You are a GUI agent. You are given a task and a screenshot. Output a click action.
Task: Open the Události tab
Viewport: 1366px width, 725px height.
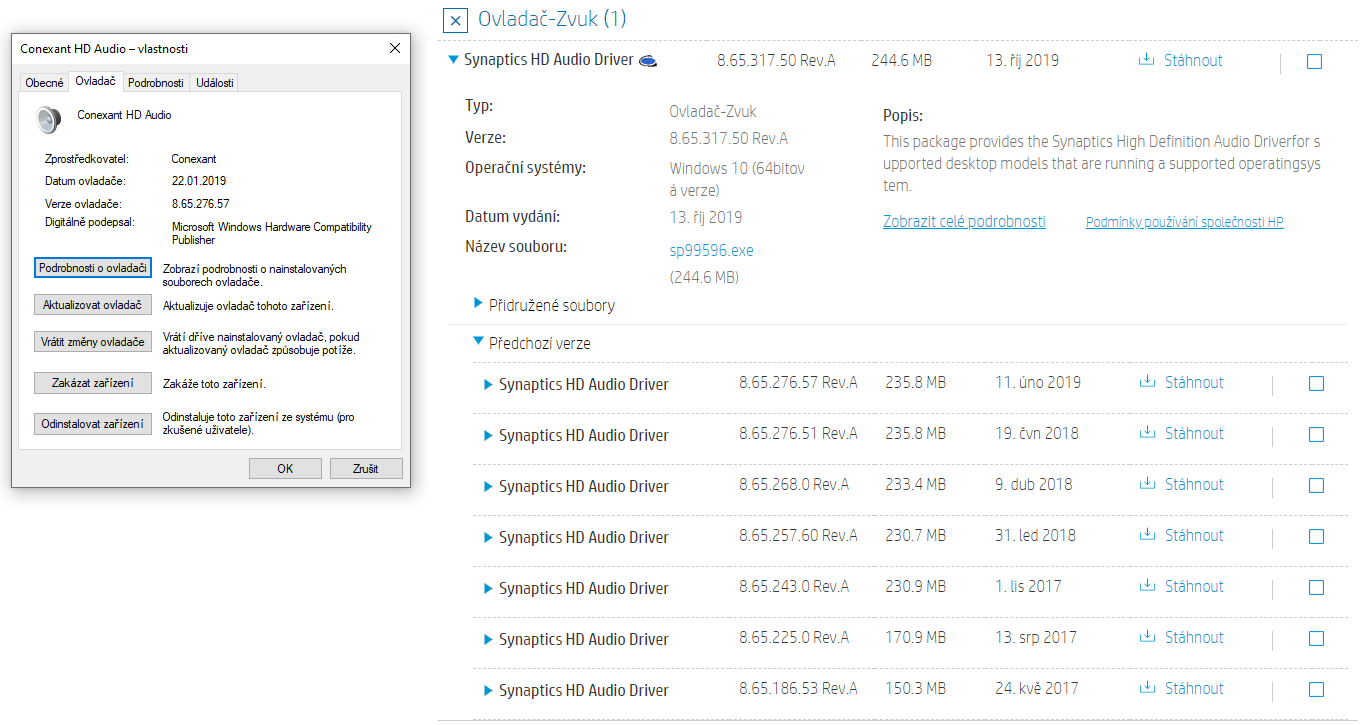pos(215,83)
